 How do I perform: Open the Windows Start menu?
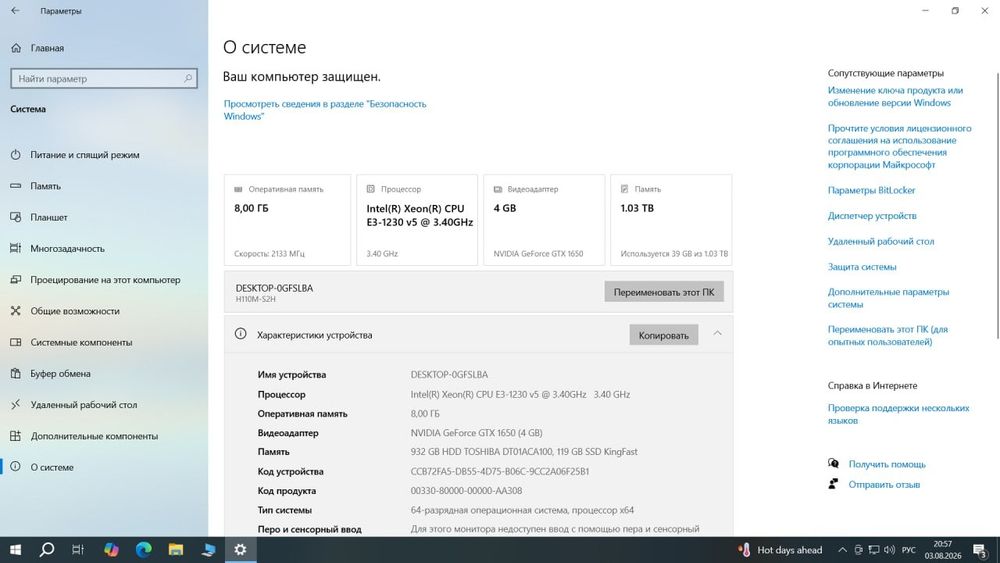(x=15, y=550)
